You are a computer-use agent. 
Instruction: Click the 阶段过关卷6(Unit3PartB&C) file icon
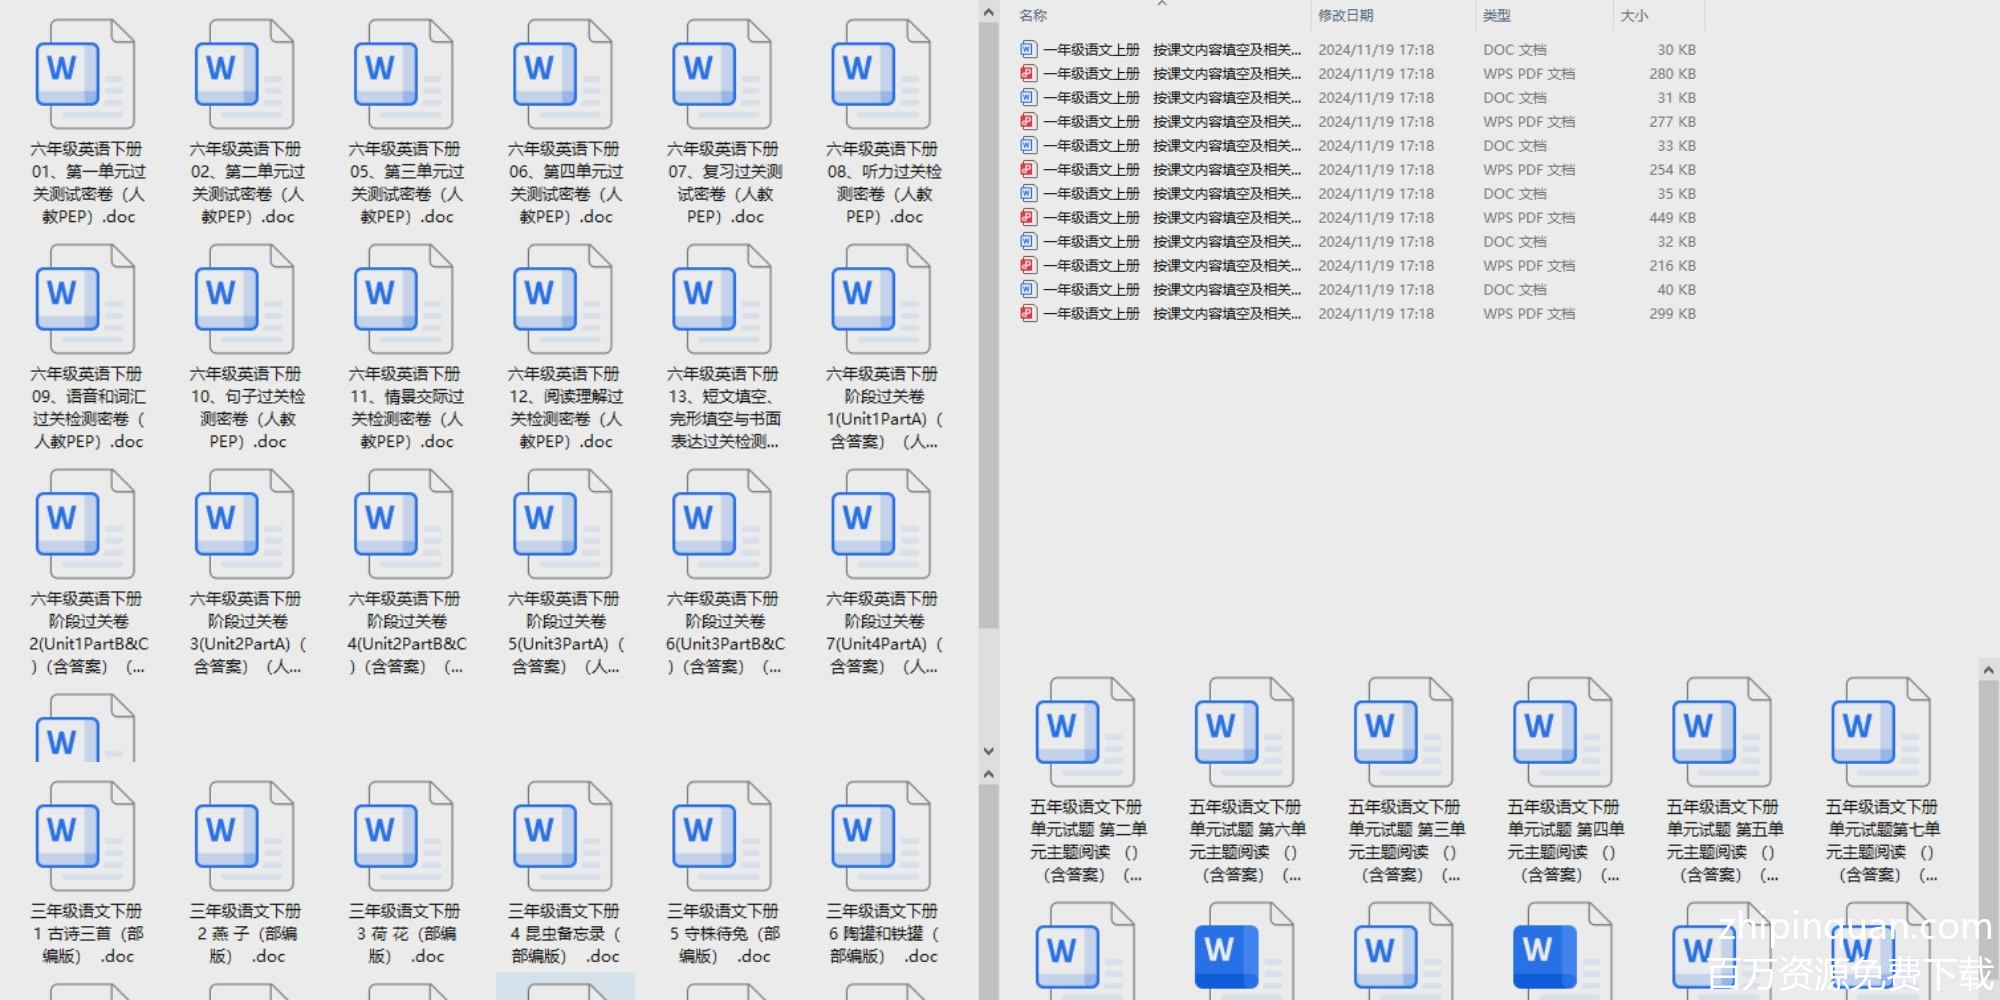(x=721, y=525)
